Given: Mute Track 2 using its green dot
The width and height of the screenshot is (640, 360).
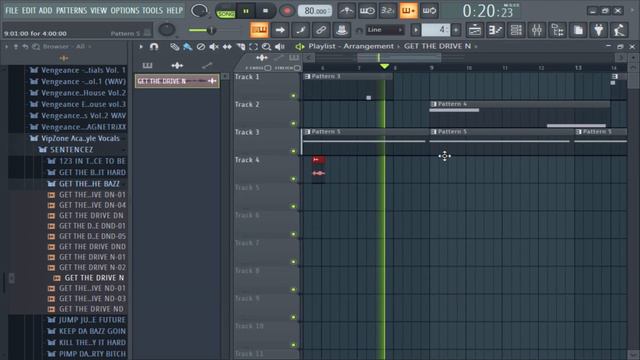Looking at the screenshot, I should click(293, 123).
